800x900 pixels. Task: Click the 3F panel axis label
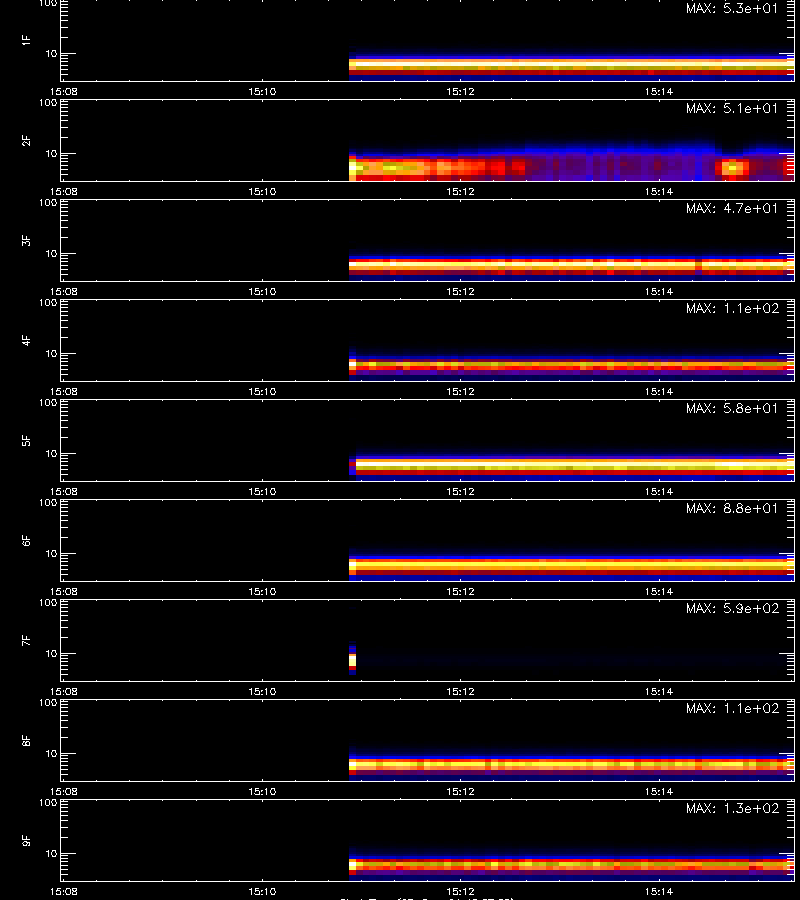click(26, 240)
